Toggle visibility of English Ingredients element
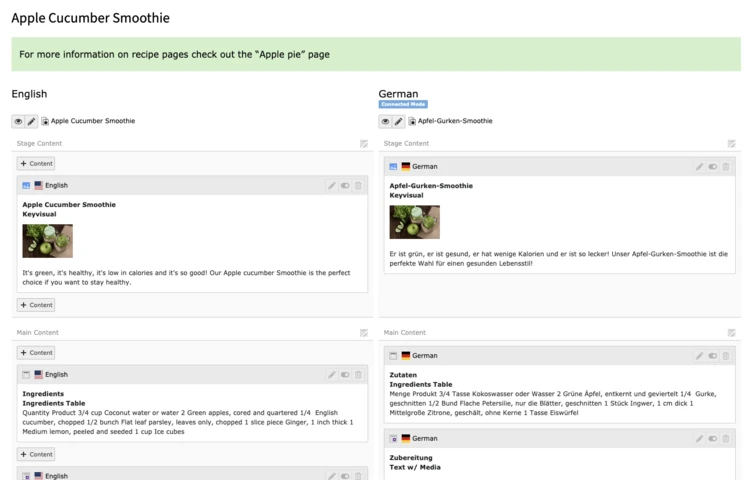The width and height of the screenshot is (752, 480). pos(345,375)
